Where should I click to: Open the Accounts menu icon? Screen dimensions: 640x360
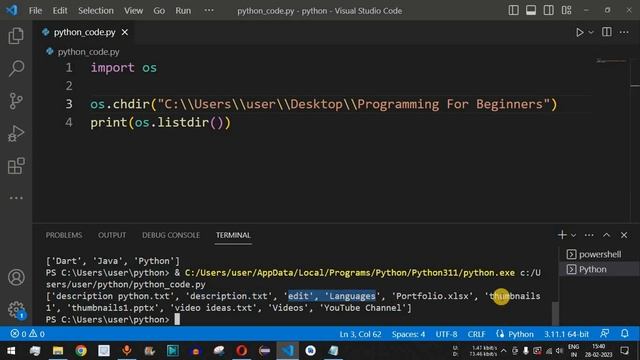coord(16,278)
